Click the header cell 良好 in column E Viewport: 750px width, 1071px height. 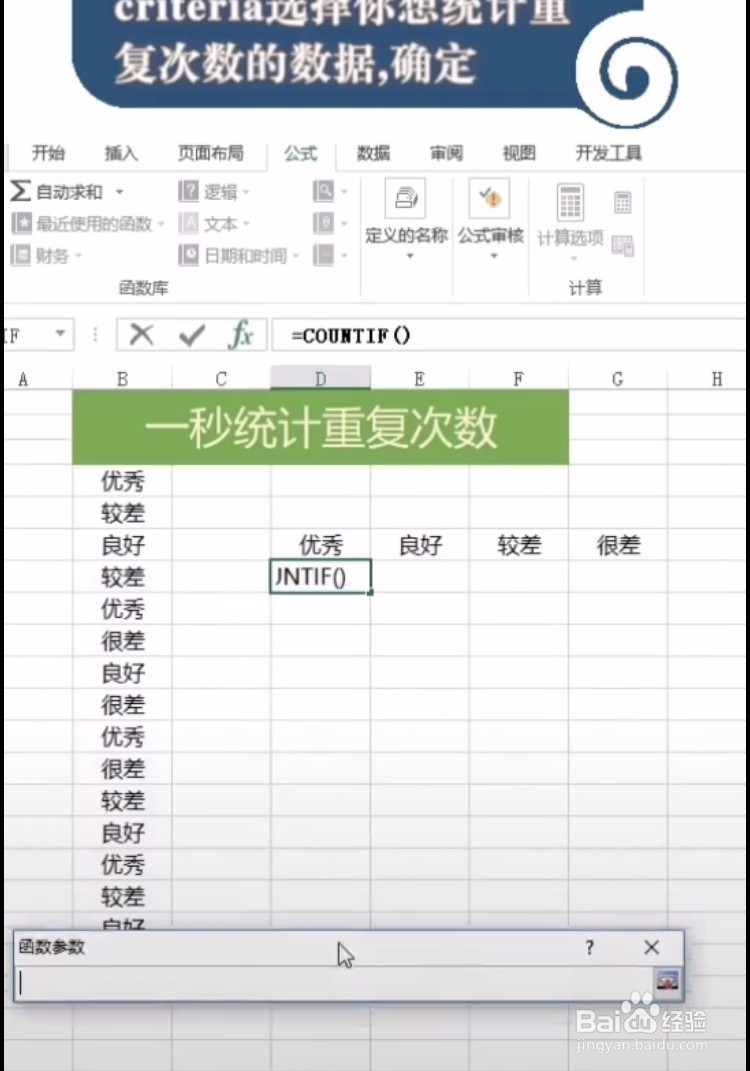(x=419, y=544)
